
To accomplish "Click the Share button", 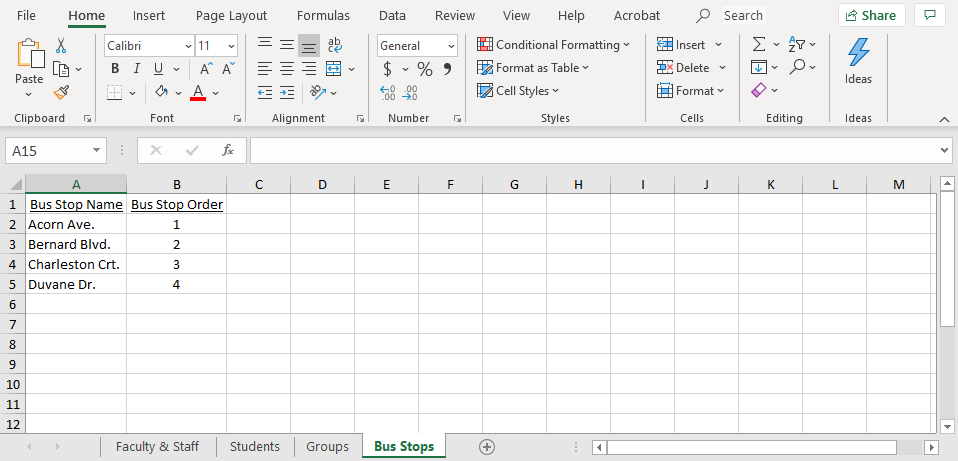I will point(871,15).
